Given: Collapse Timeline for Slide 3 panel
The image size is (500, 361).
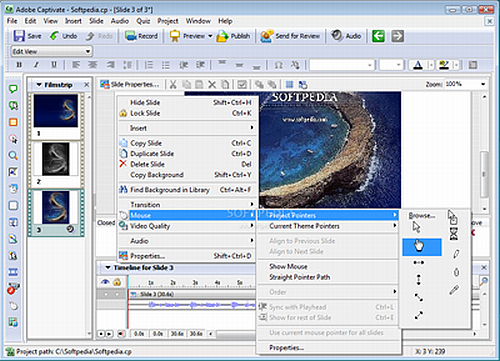Looking at the screenshot, I should 108,268.
